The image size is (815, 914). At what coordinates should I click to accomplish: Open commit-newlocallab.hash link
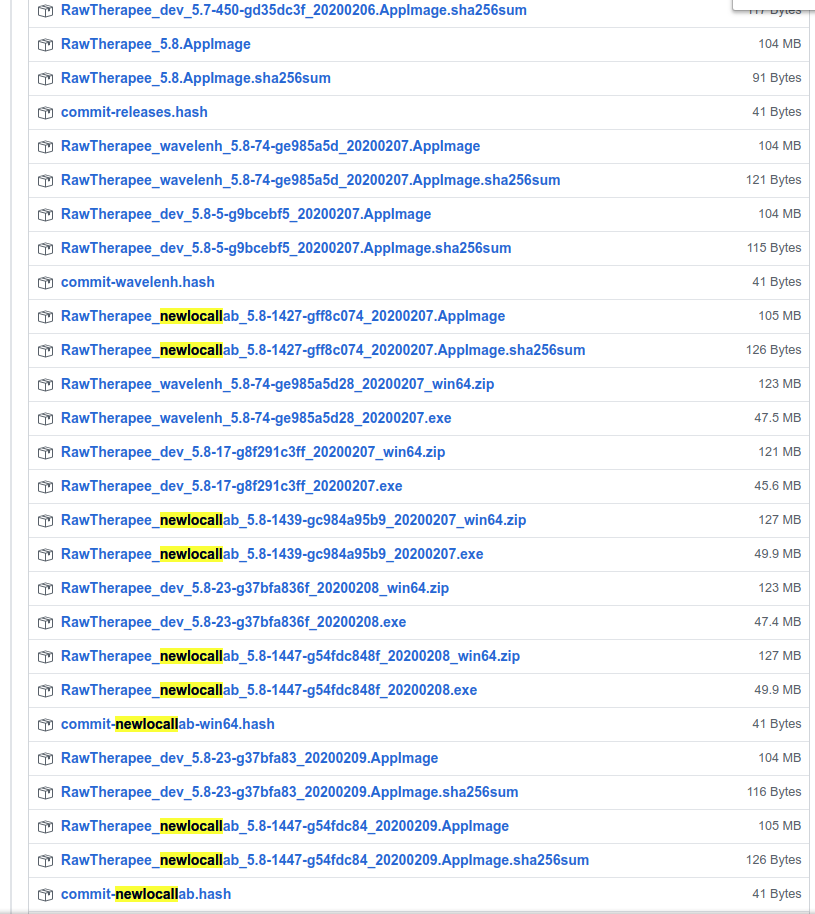pyautogui.click(x=146, y=894)
